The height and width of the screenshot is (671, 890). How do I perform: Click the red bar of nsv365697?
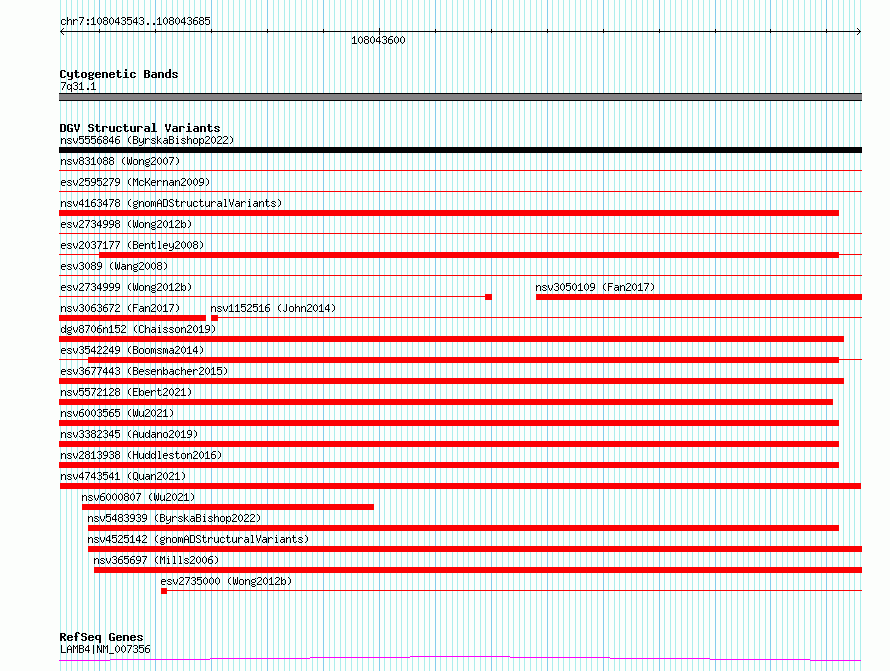tap(478, 570)
